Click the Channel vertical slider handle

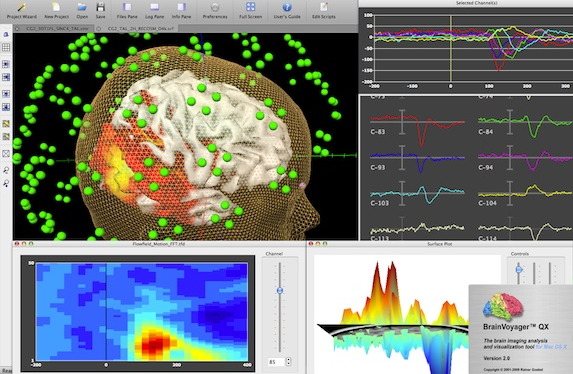tap(280, 291)
